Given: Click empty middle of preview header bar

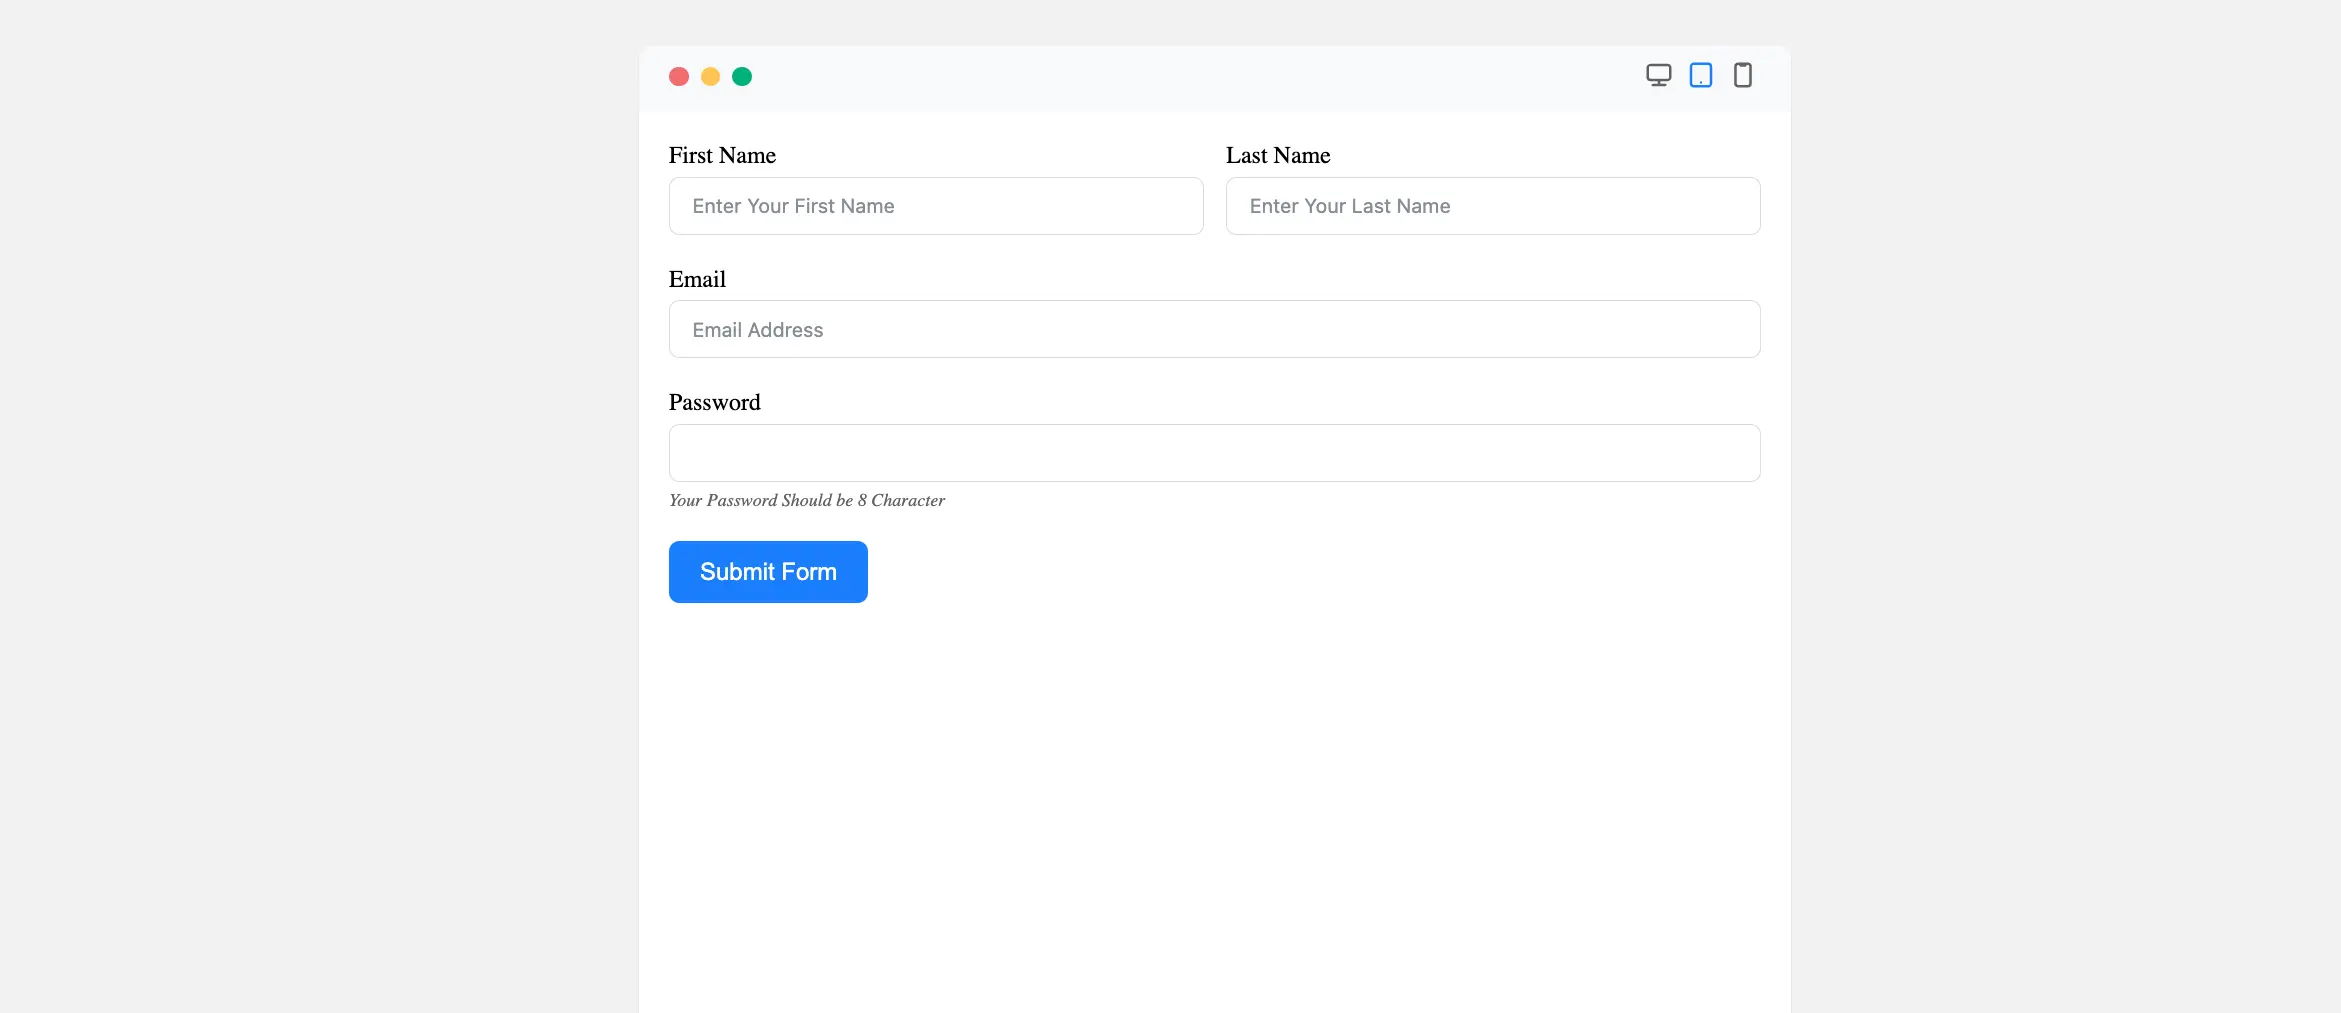Looking at the screenshot, I should [1200, 77].
